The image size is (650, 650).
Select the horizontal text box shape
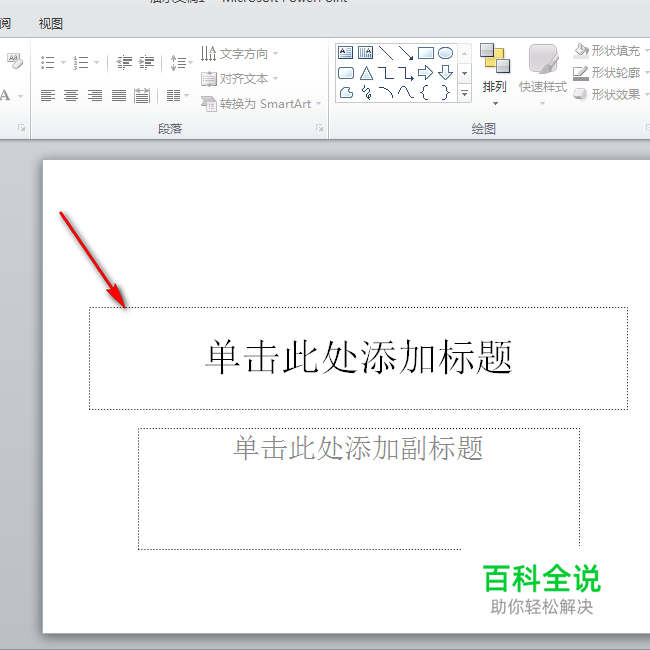345,53
